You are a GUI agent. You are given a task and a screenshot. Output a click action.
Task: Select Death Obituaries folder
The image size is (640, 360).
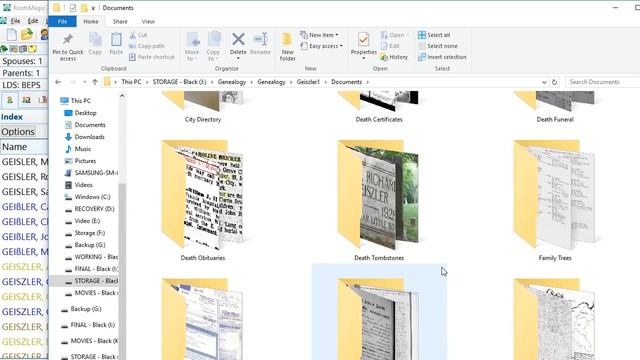[203, 200]
